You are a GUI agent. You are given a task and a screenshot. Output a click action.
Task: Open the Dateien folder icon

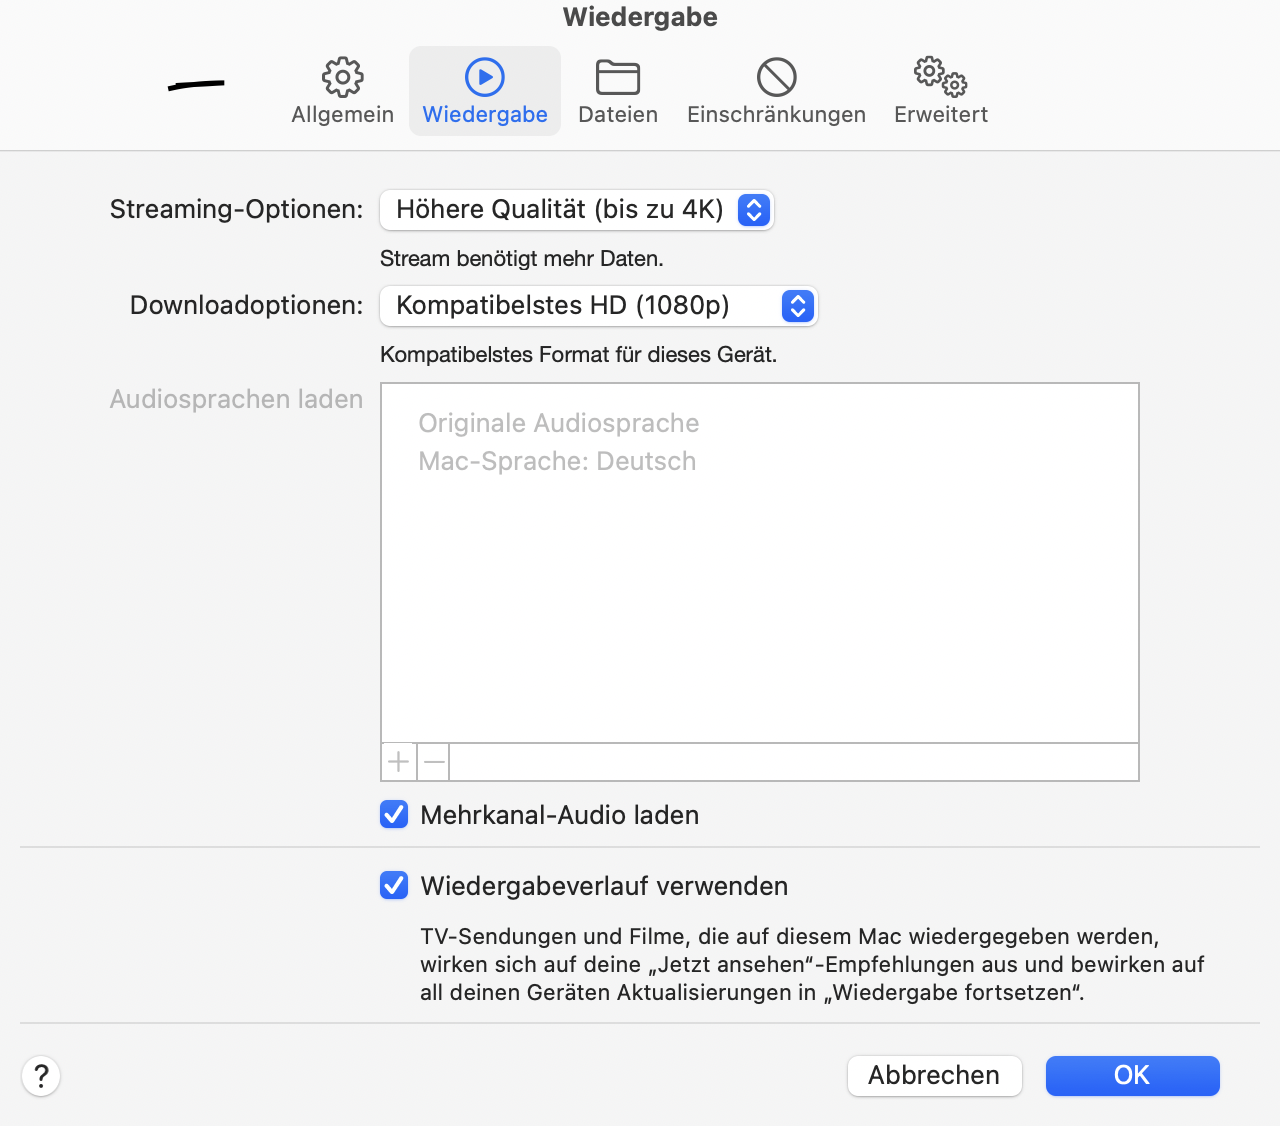(x=618, y=77)
